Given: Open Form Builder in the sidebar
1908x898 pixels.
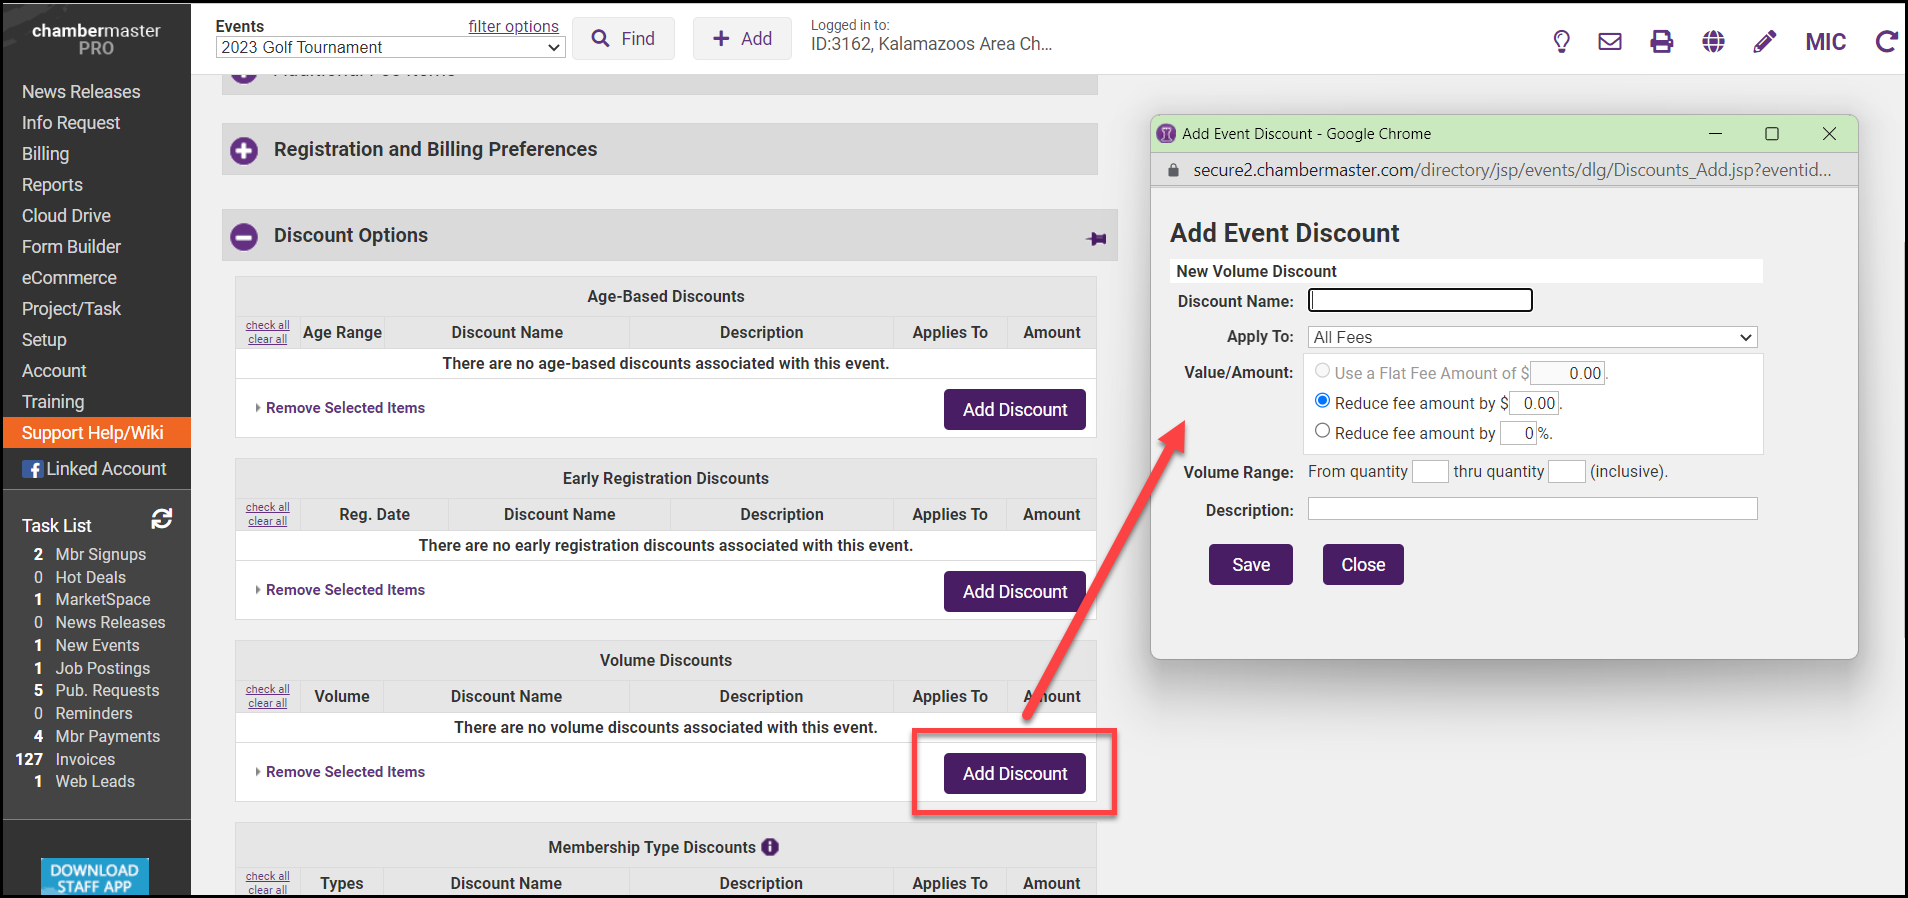Looking at the screenshot, I should click(x=71, y=247).
